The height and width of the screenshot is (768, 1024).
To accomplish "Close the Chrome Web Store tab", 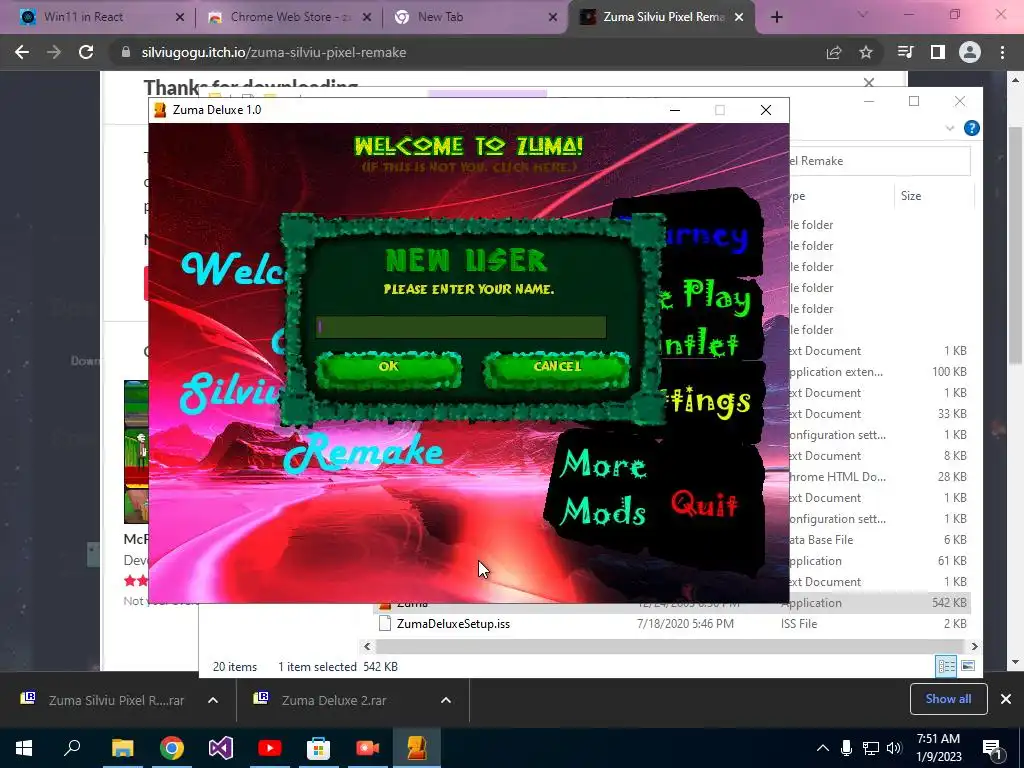I will click(x=367, y=17).
